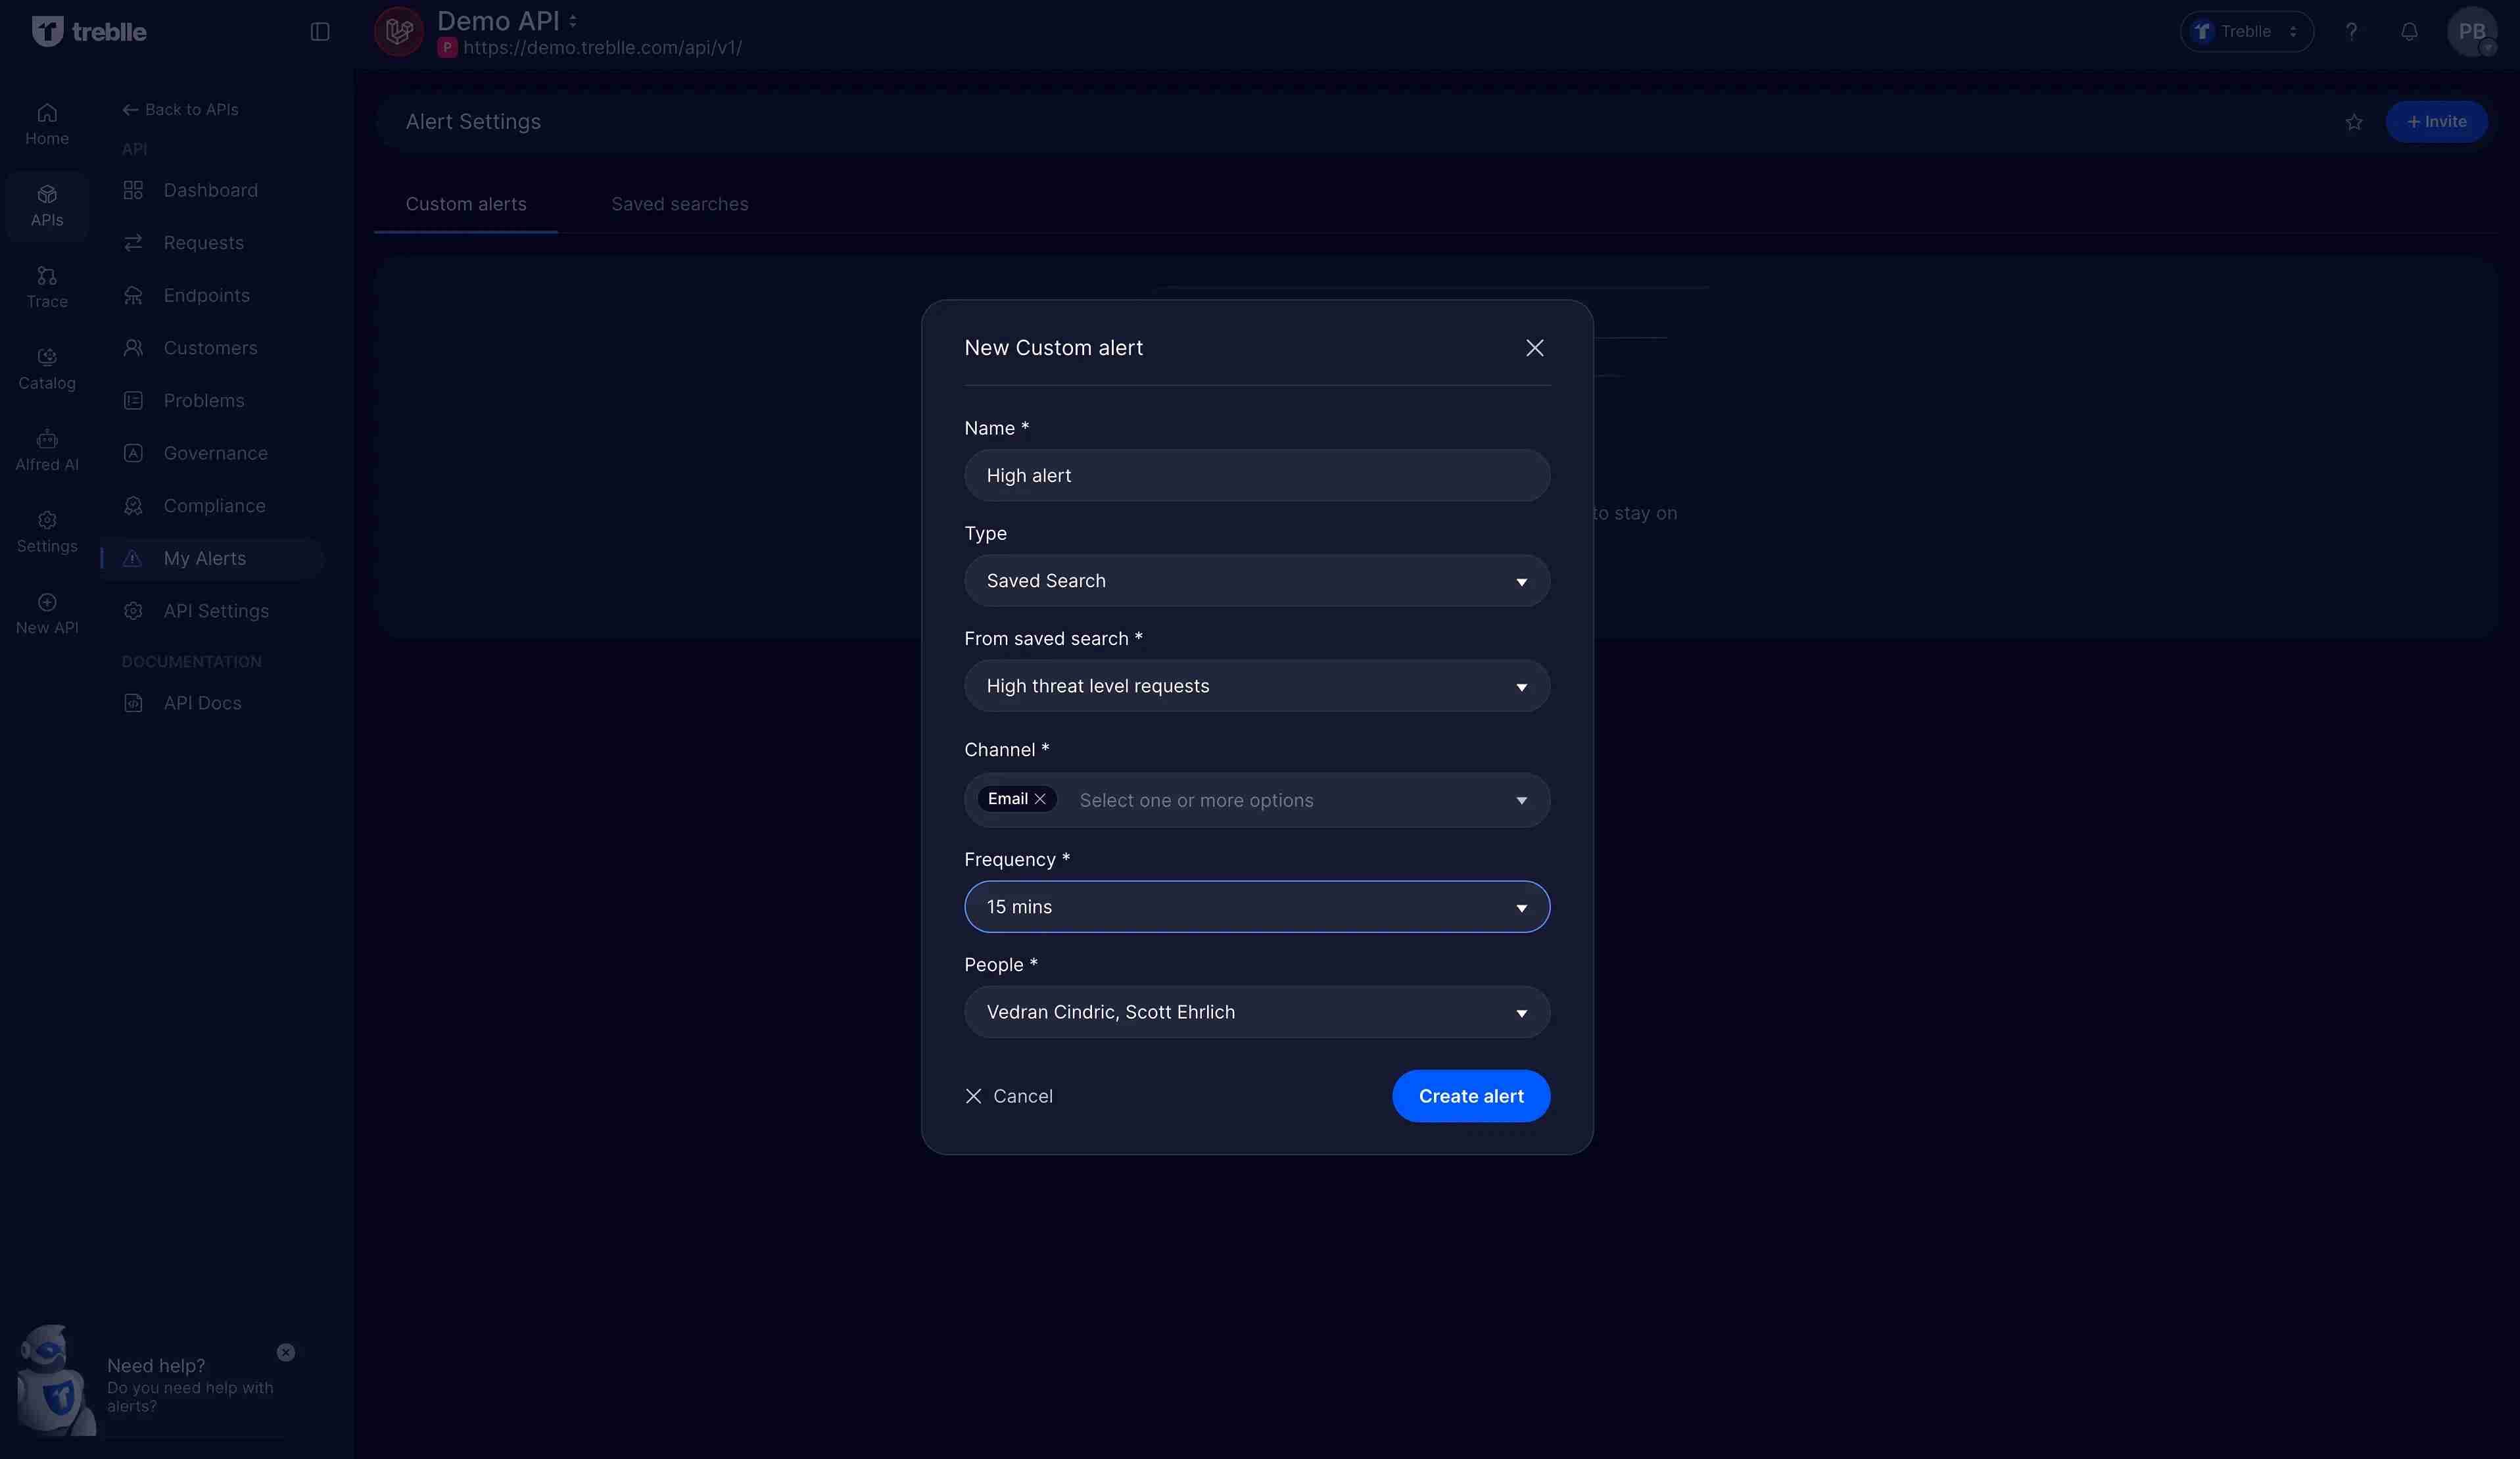This screenshot has height=1459, width=2520.
Task: Open the help question mark menu
Action: (2351, 31)
